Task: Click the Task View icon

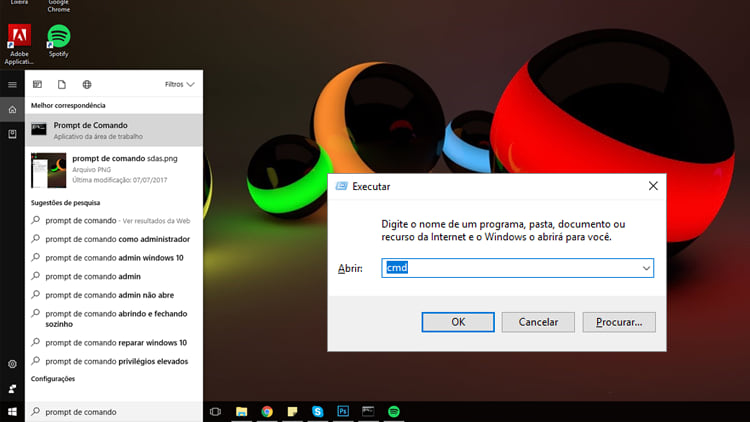Action: point(215,411)
